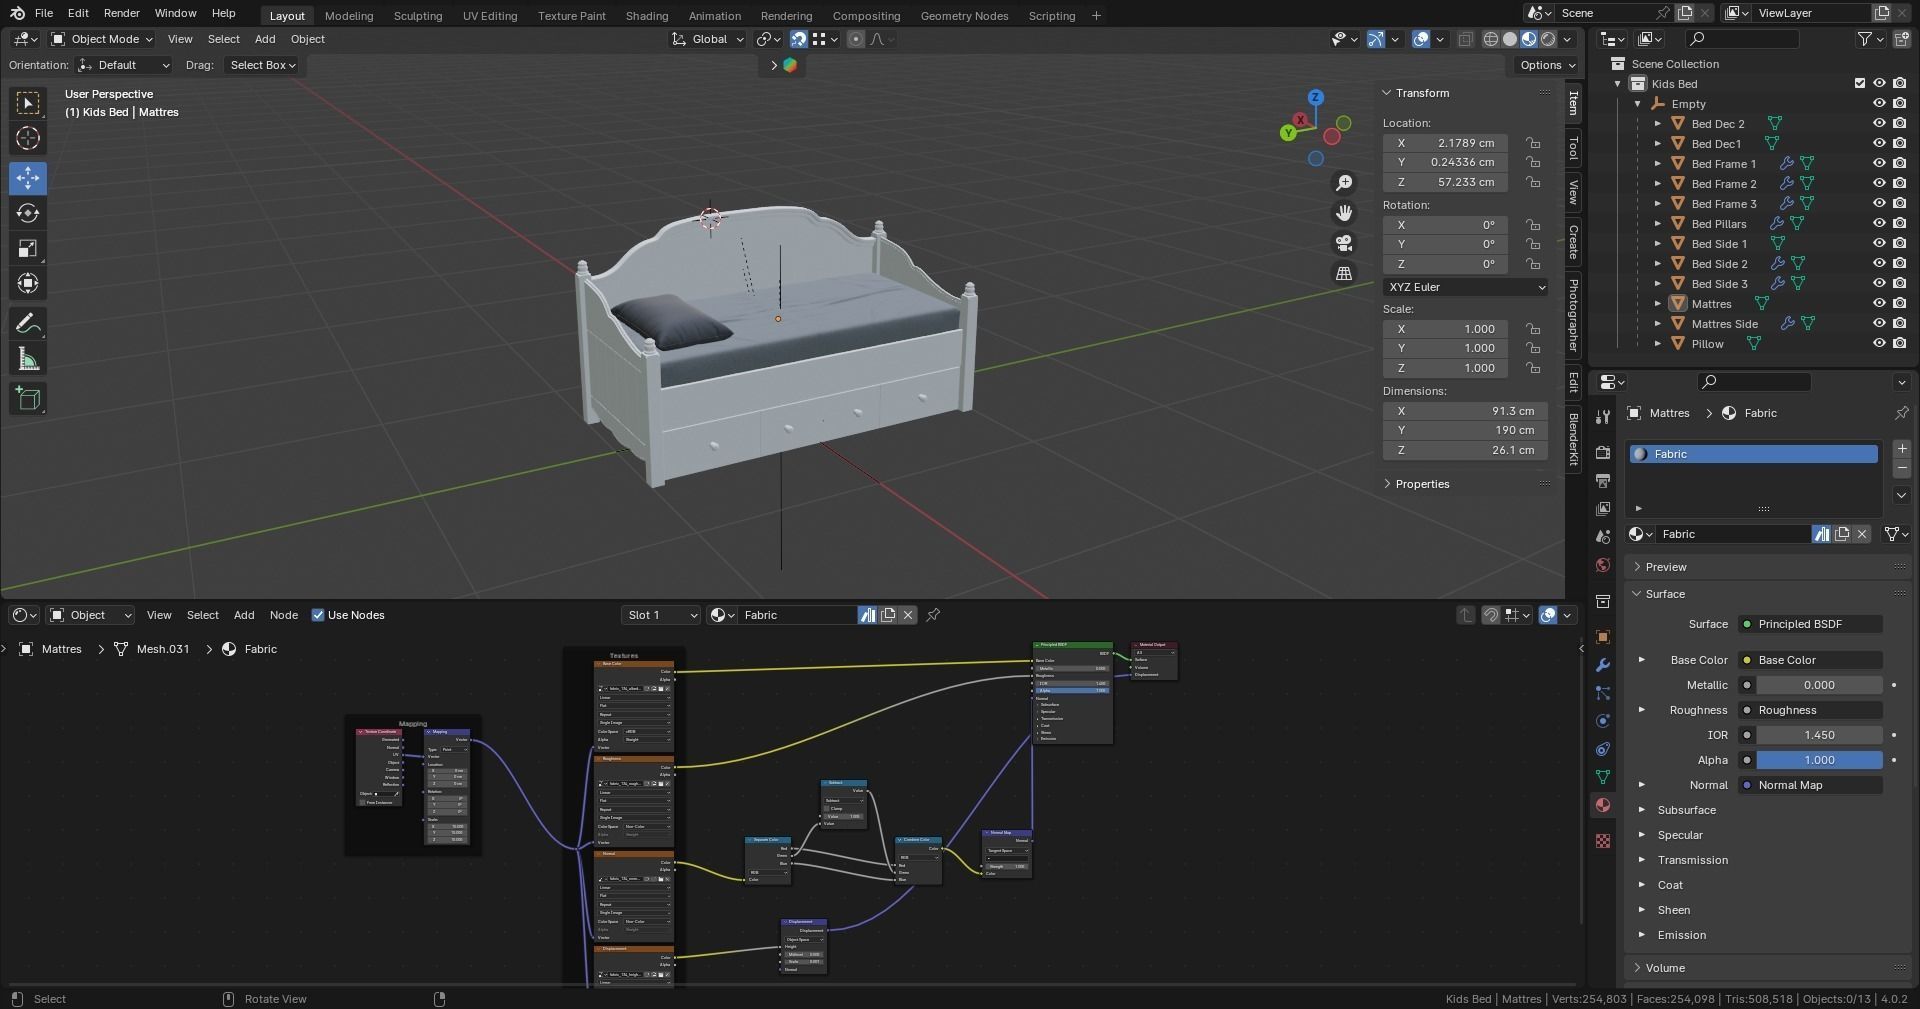Select the Measure tool
The height and width of the screenshot is (1009, 1920).
pos(28,359)
